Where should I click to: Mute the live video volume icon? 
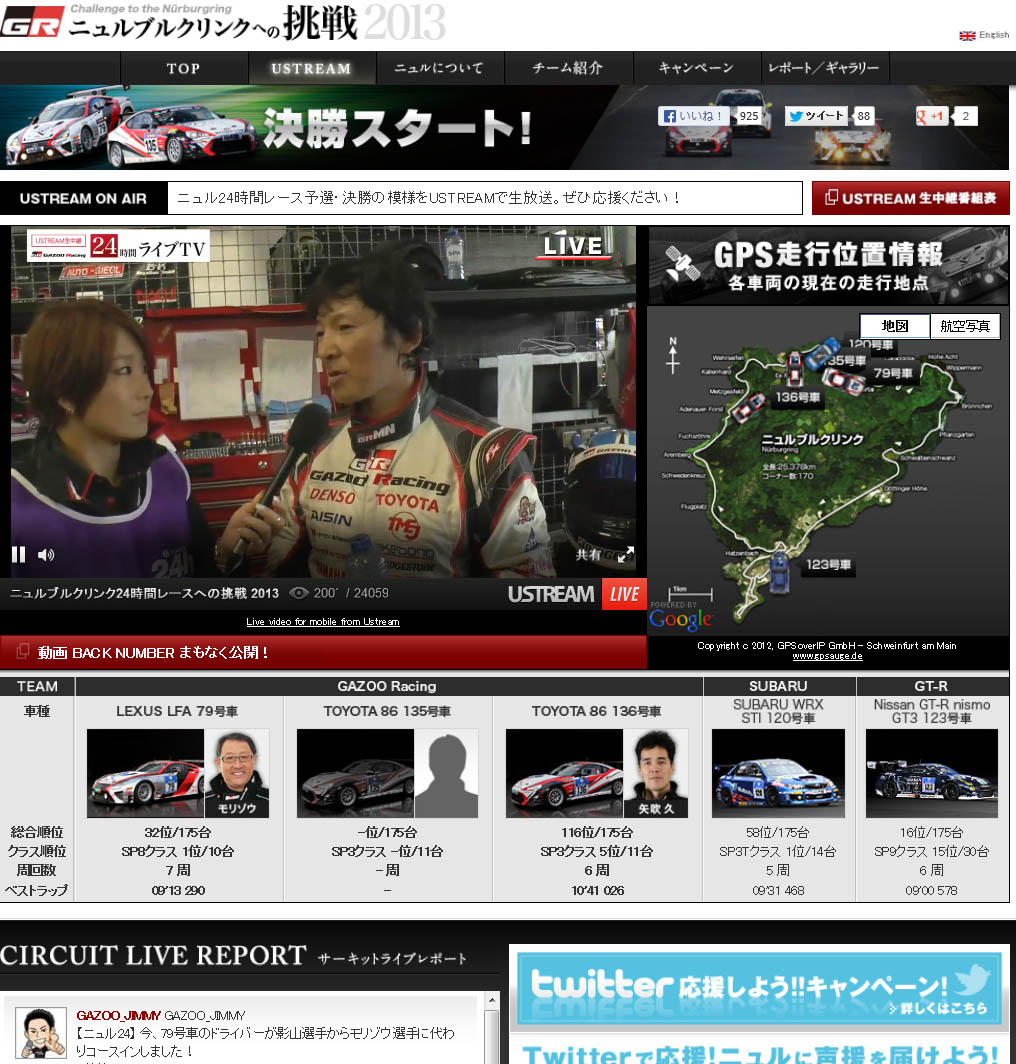tap(45, 555)
